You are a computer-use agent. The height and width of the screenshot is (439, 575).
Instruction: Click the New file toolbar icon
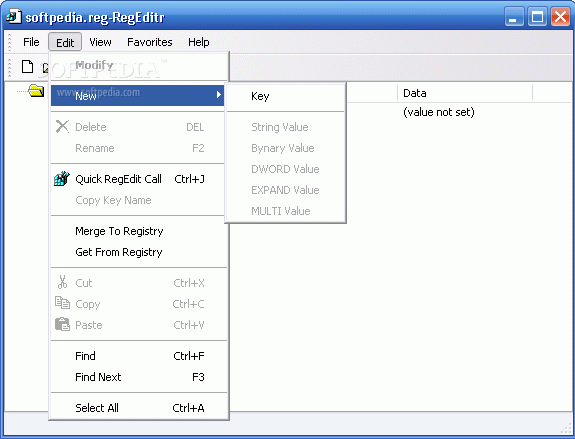28,67
